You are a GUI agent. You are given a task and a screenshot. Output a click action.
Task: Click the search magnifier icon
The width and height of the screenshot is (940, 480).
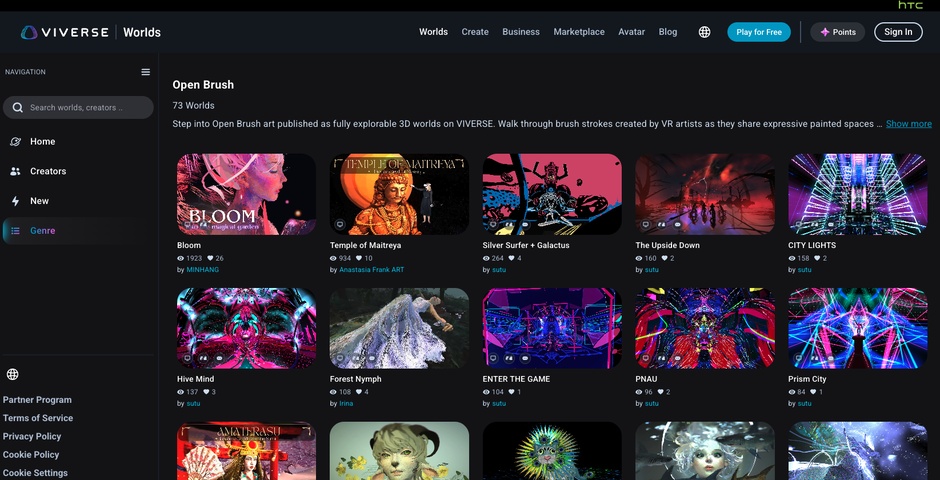[x=18, y=107]
